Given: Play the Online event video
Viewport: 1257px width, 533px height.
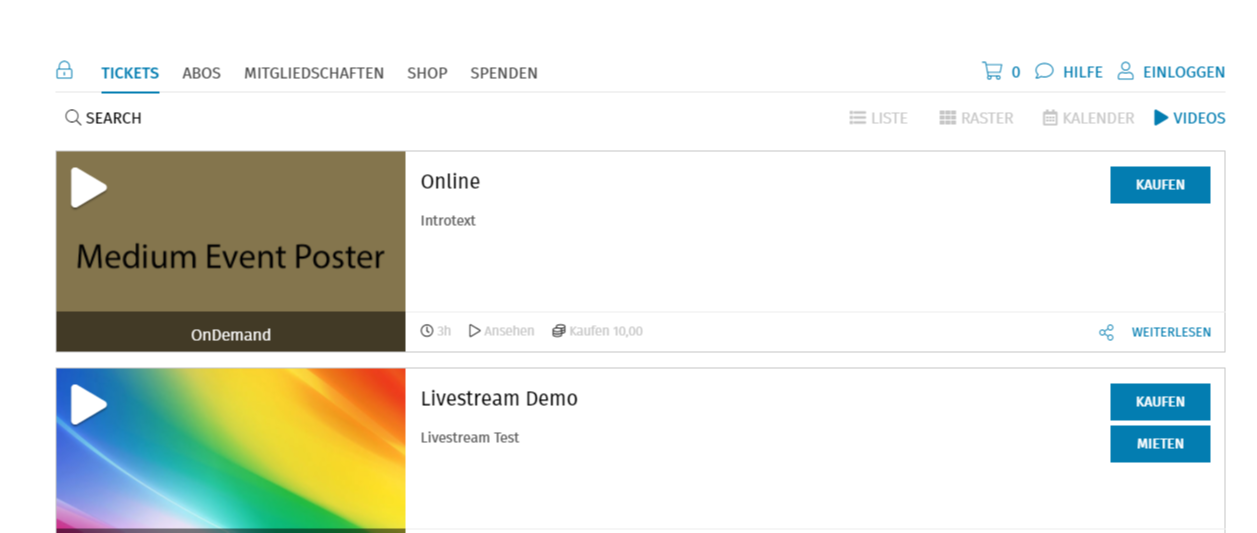Looking at the screenshot, I should point(88,188).
